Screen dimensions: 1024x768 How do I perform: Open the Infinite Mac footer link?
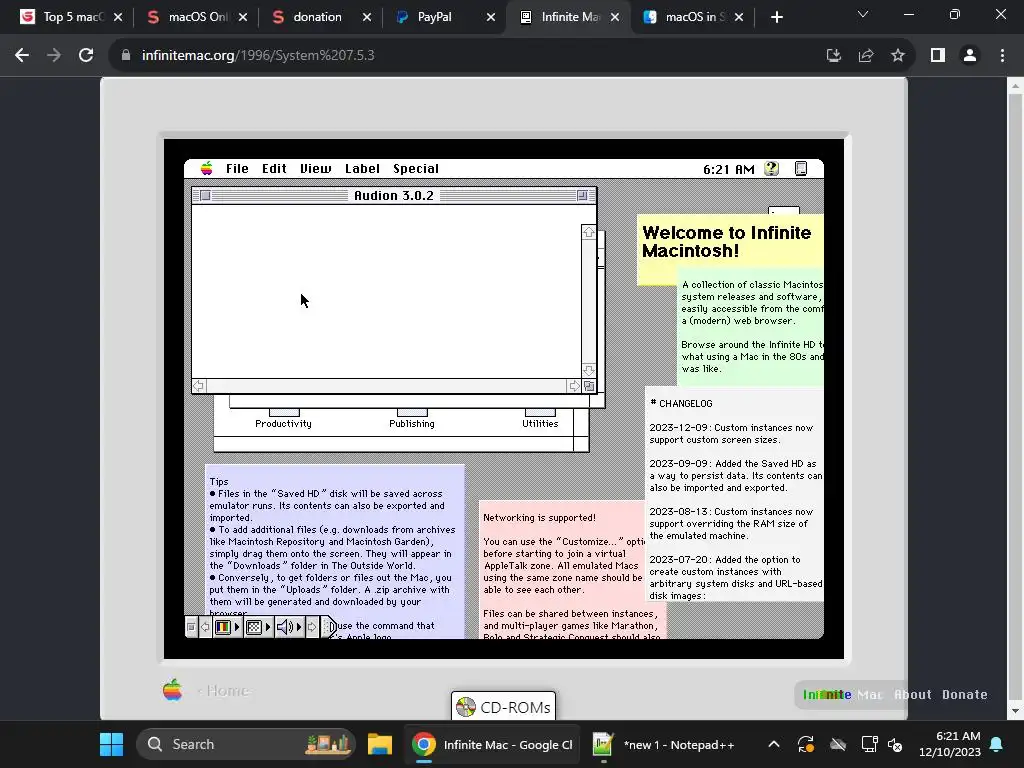tap(842, 695)
